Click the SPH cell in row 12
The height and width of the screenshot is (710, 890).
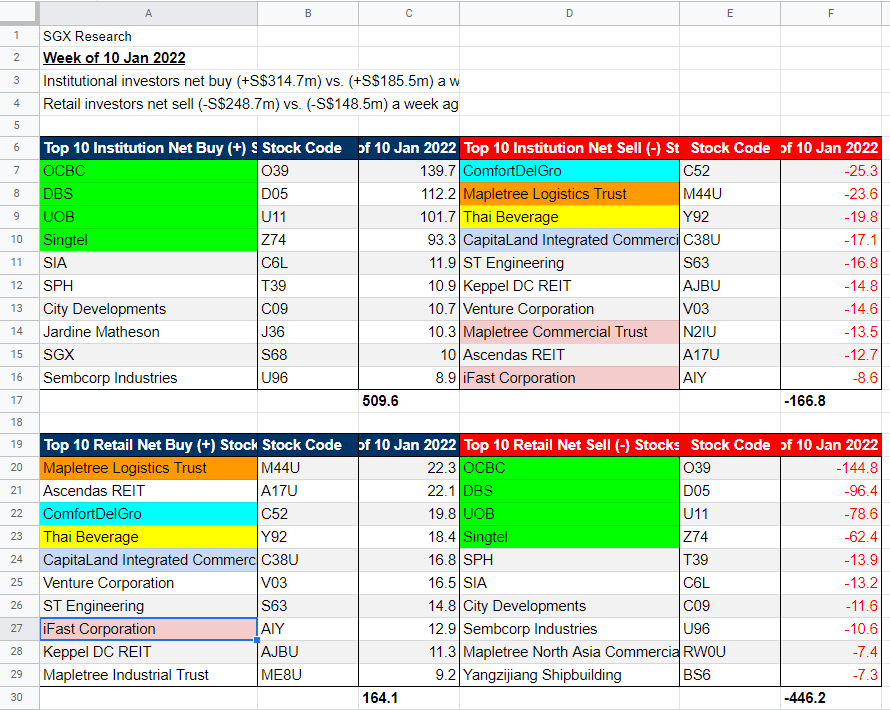point(149,286)
